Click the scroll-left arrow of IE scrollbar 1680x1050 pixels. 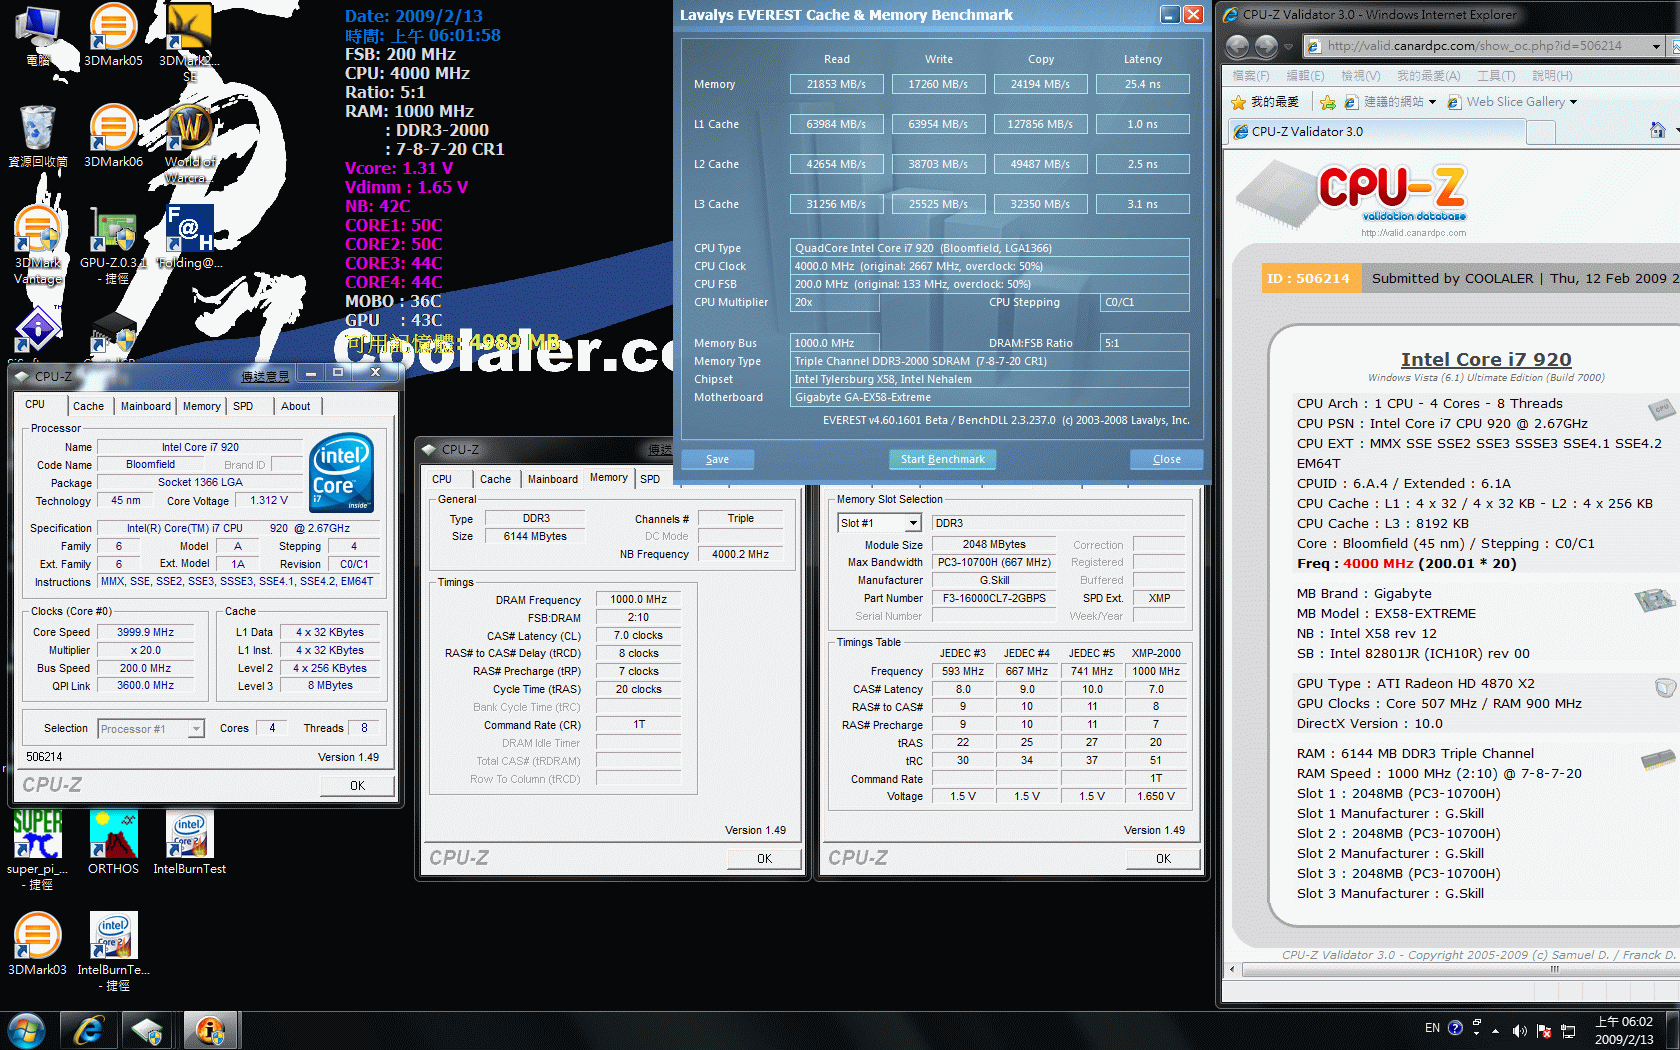[x=1232, y=969]
